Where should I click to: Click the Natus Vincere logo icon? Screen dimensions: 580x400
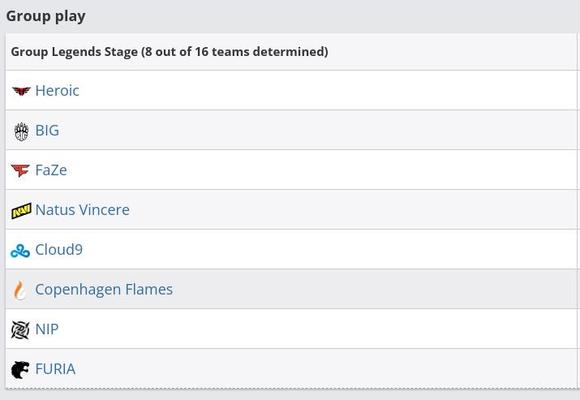click(x=21, y=211)
